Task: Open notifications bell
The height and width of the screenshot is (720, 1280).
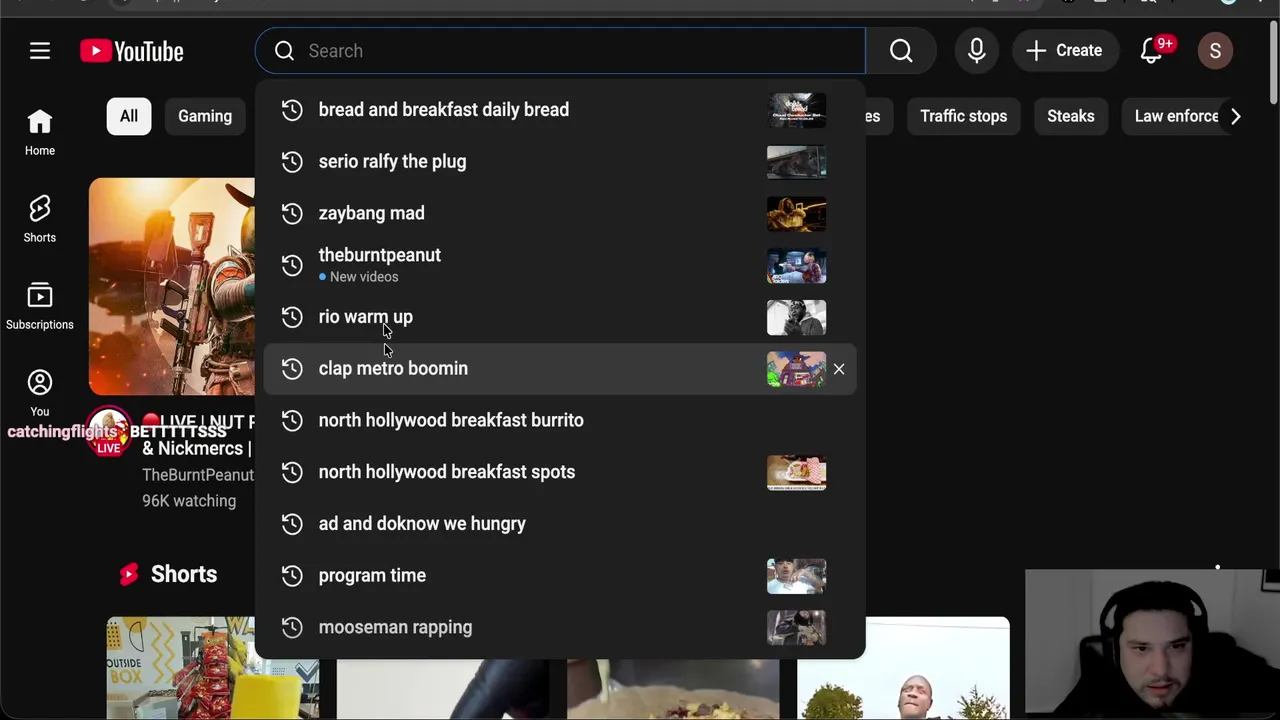Action: click(1152, 51)
